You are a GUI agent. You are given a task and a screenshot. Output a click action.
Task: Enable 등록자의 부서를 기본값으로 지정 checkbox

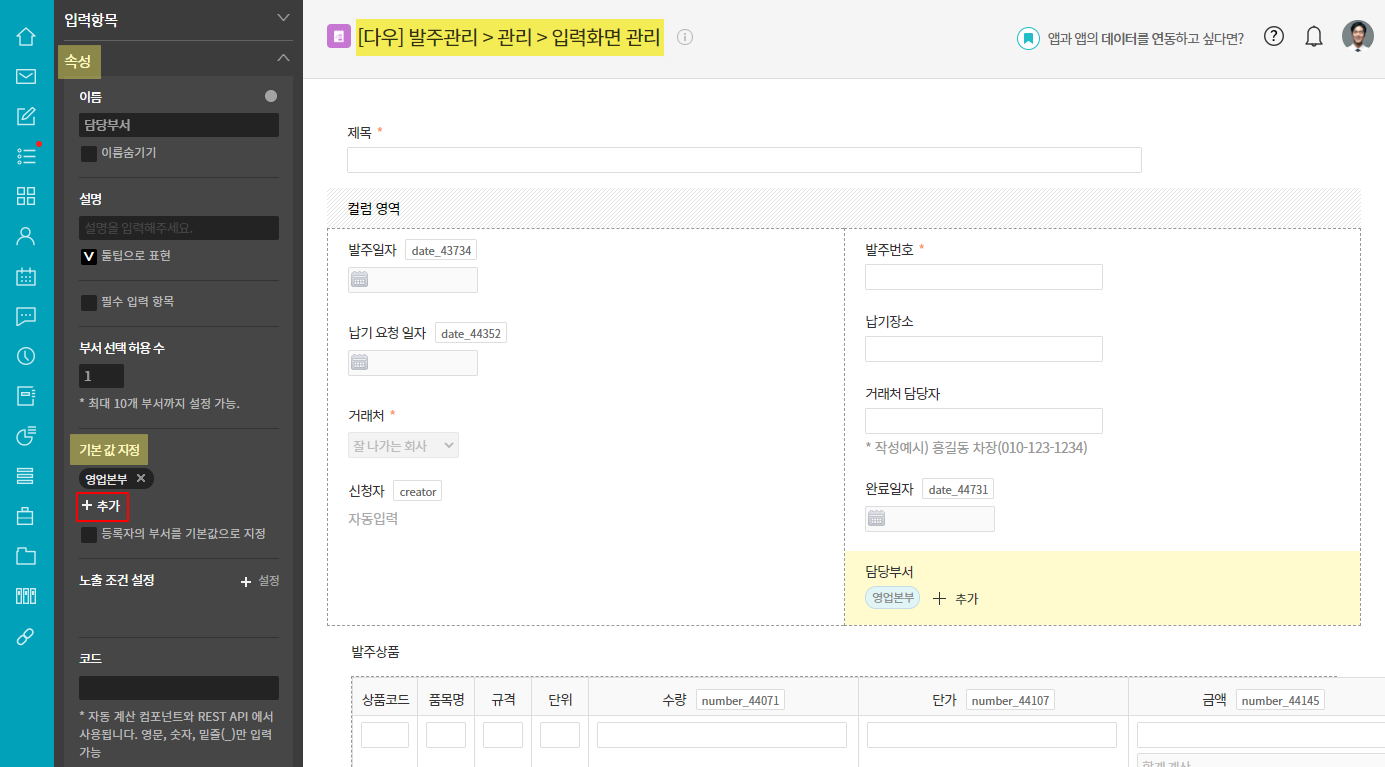tap(89, 535)
